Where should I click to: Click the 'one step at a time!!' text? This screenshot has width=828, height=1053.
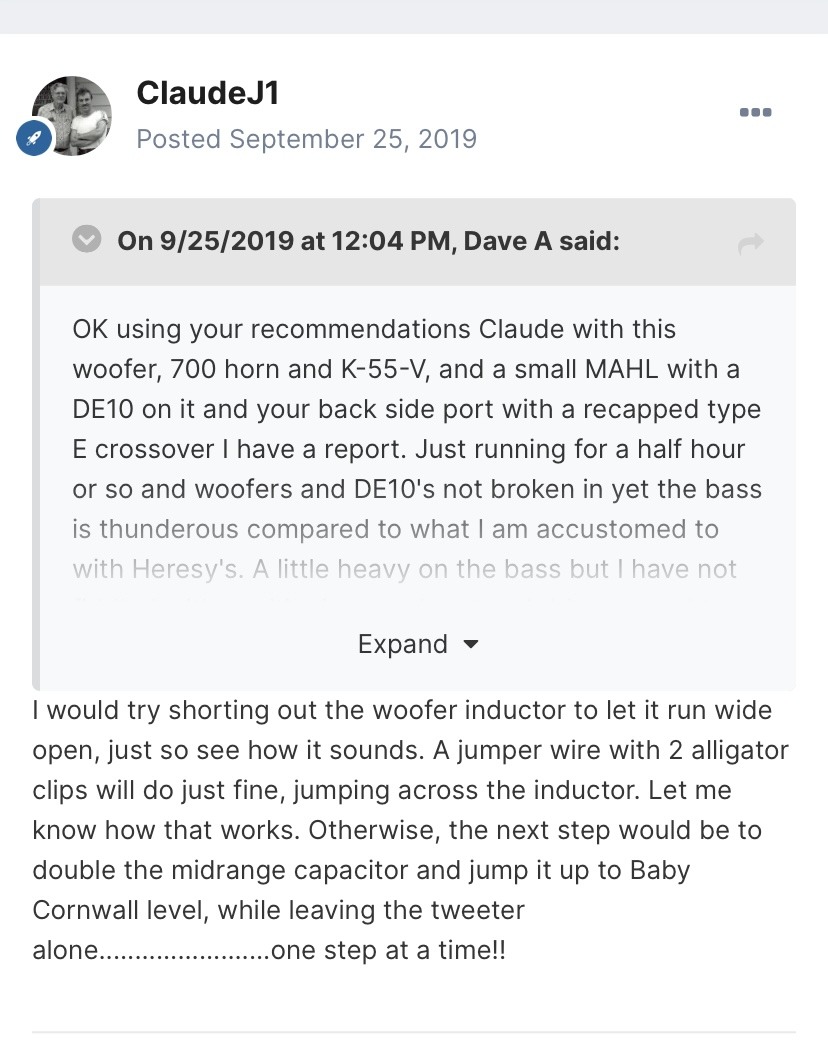click(388, 950)
